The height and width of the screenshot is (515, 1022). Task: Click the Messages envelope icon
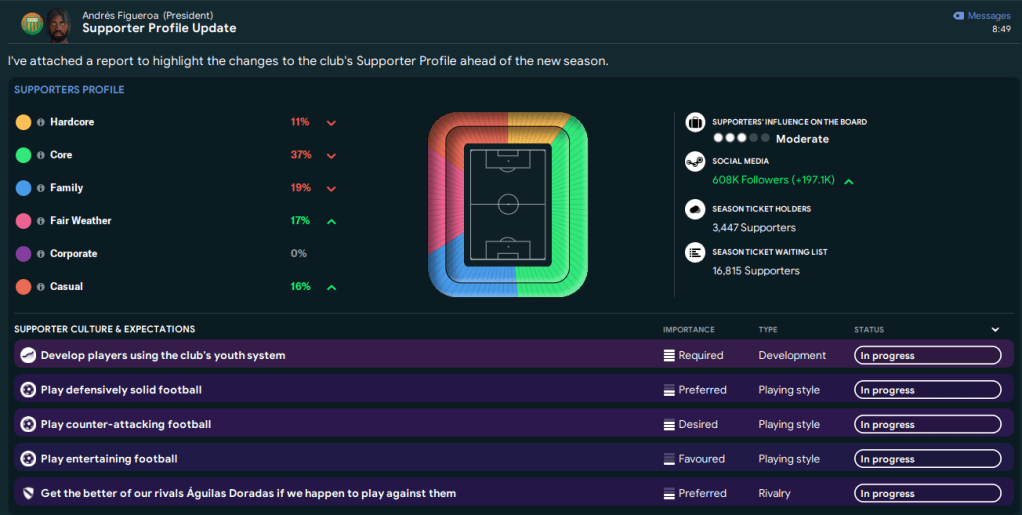click(x=958, y=16)
